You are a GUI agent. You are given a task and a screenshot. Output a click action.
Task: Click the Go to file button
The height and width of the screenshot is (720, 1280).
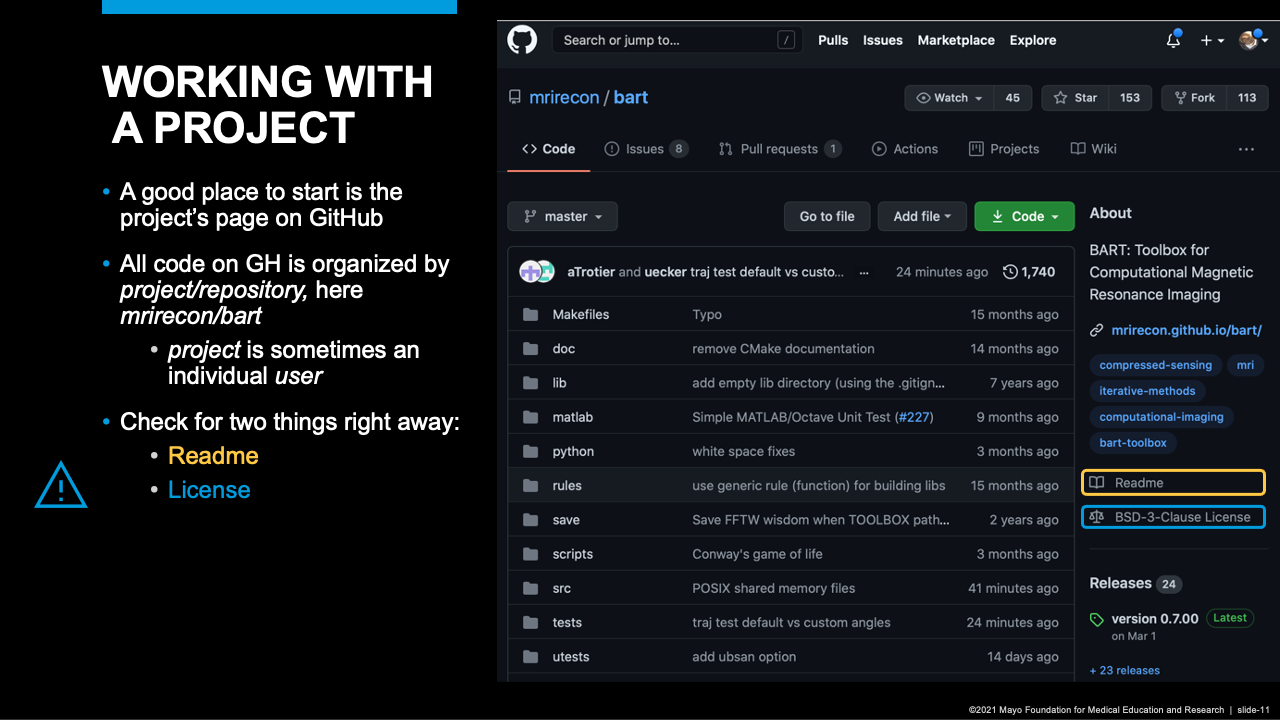click(x=827, y=217)
